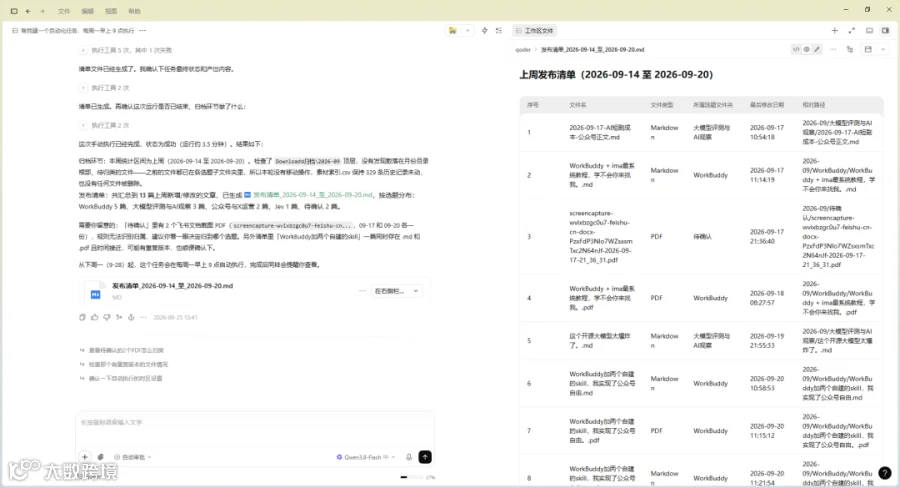The height and width of the screenshot is (488, 900).
Task: Go back with the left arrow
Action: (x=28, y=11)
